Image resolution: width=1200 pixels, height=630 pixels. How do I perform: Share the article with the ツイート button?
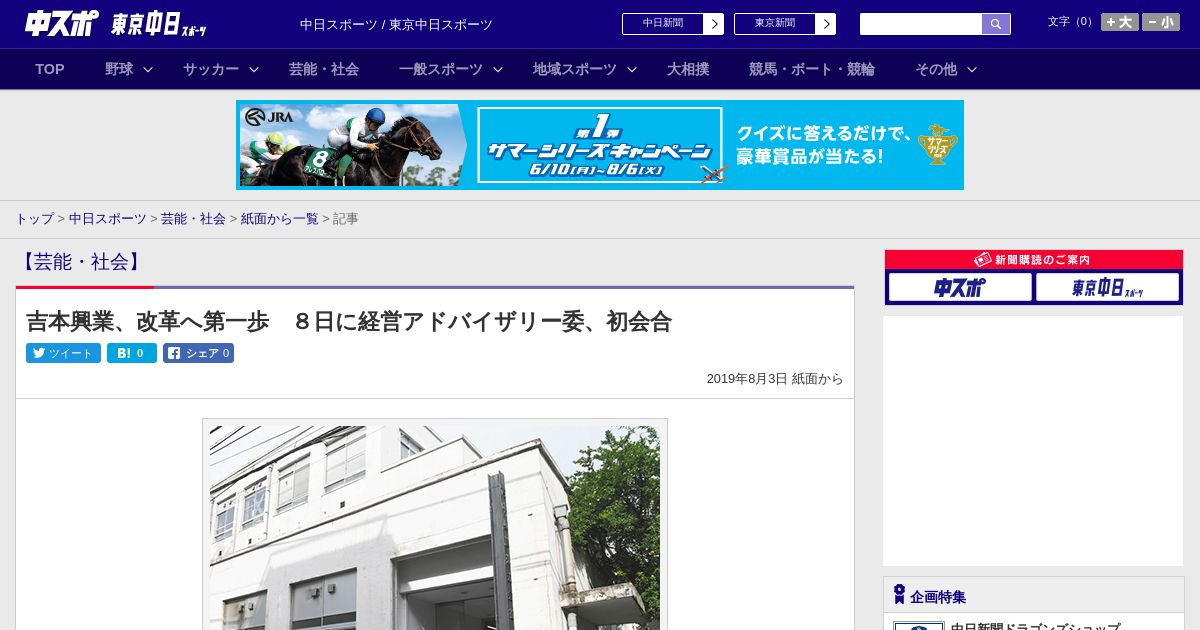tap(63, 353)
